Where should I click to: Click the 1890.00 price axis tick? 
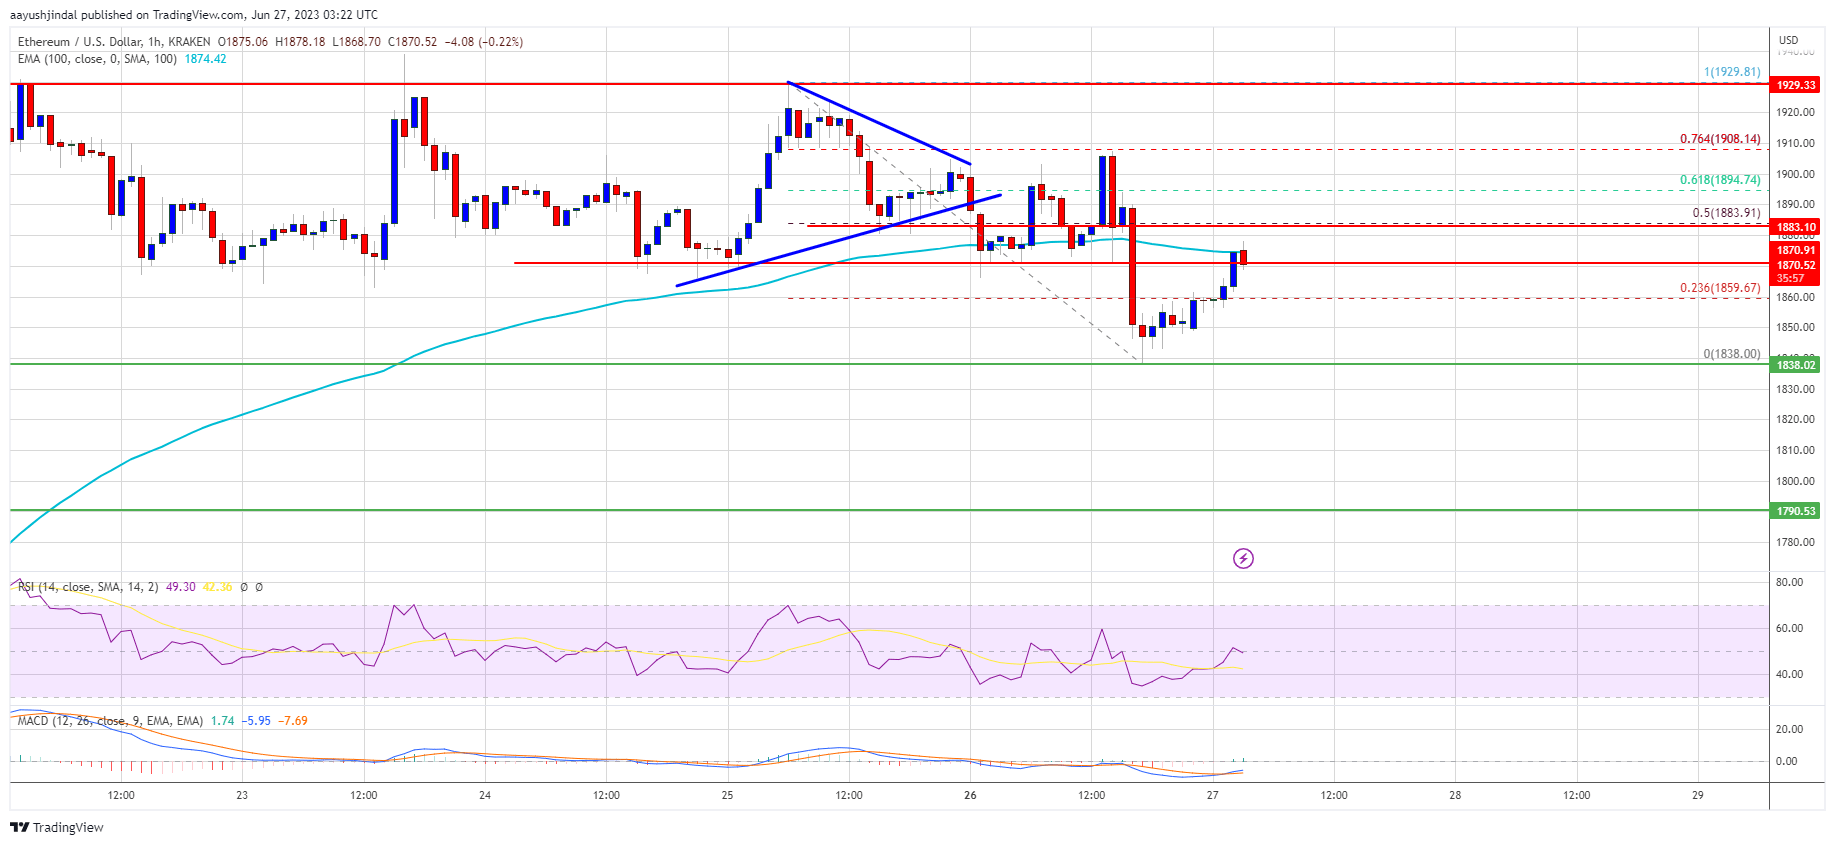pos(1795,204)
